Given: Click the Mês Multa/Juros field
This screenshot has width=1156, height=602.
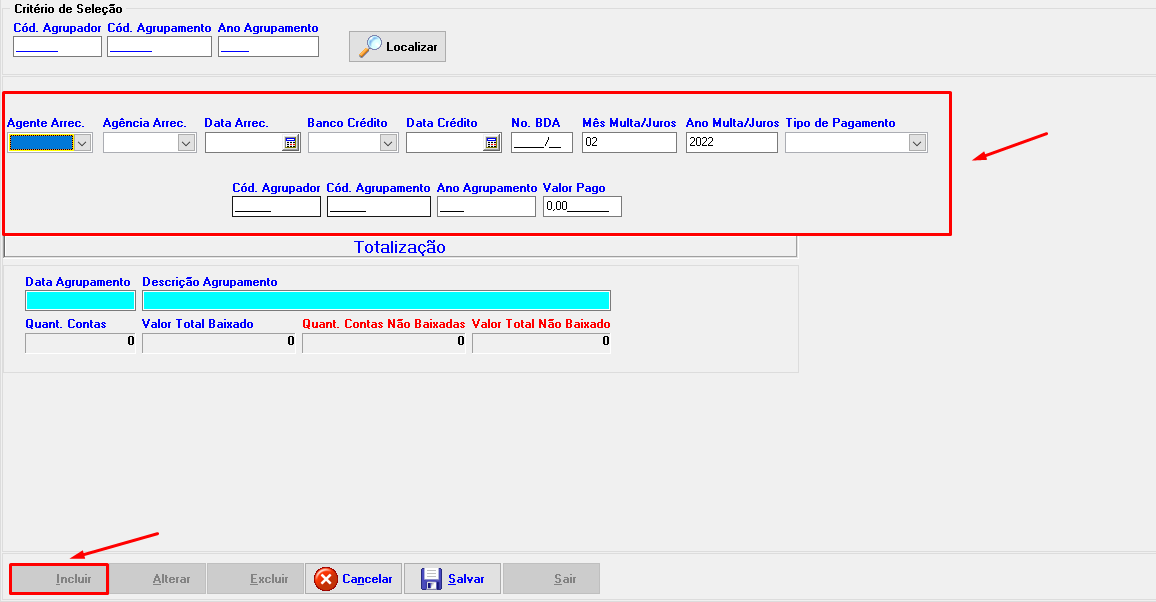Looking at the screenshot, I should pos(629,143).
